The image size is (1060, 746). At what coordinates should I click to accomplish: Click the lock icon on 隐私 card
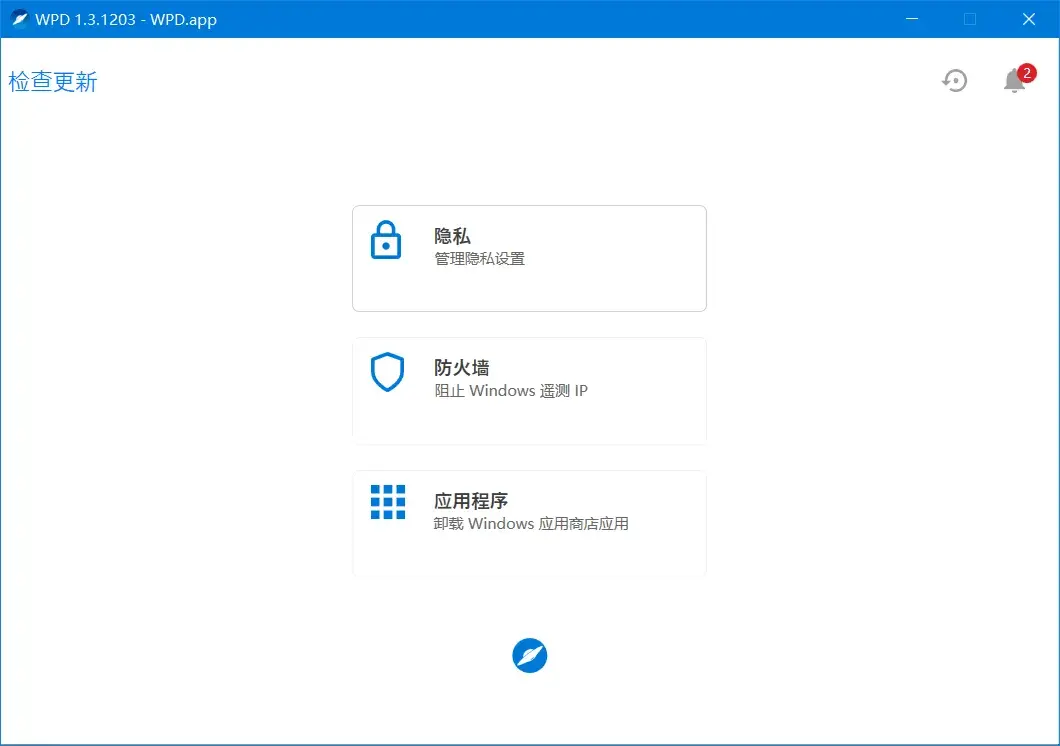386,240
